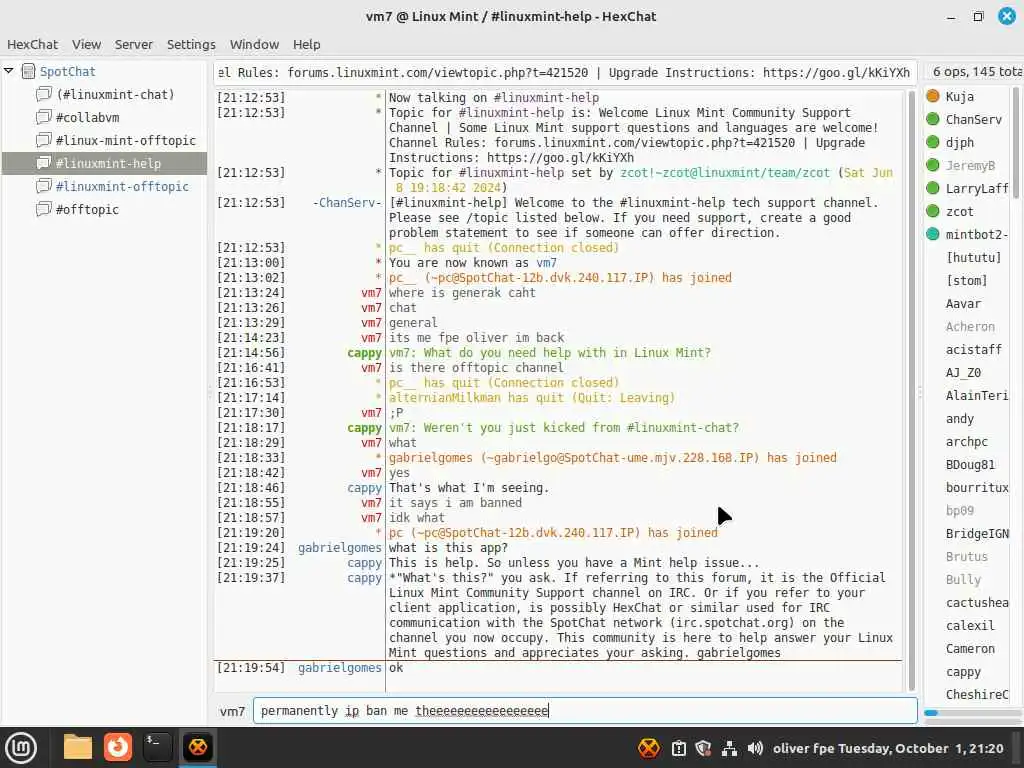Viewport: 1024px width, 768px height.
Task: Open the Window menu
Action: 254,44
